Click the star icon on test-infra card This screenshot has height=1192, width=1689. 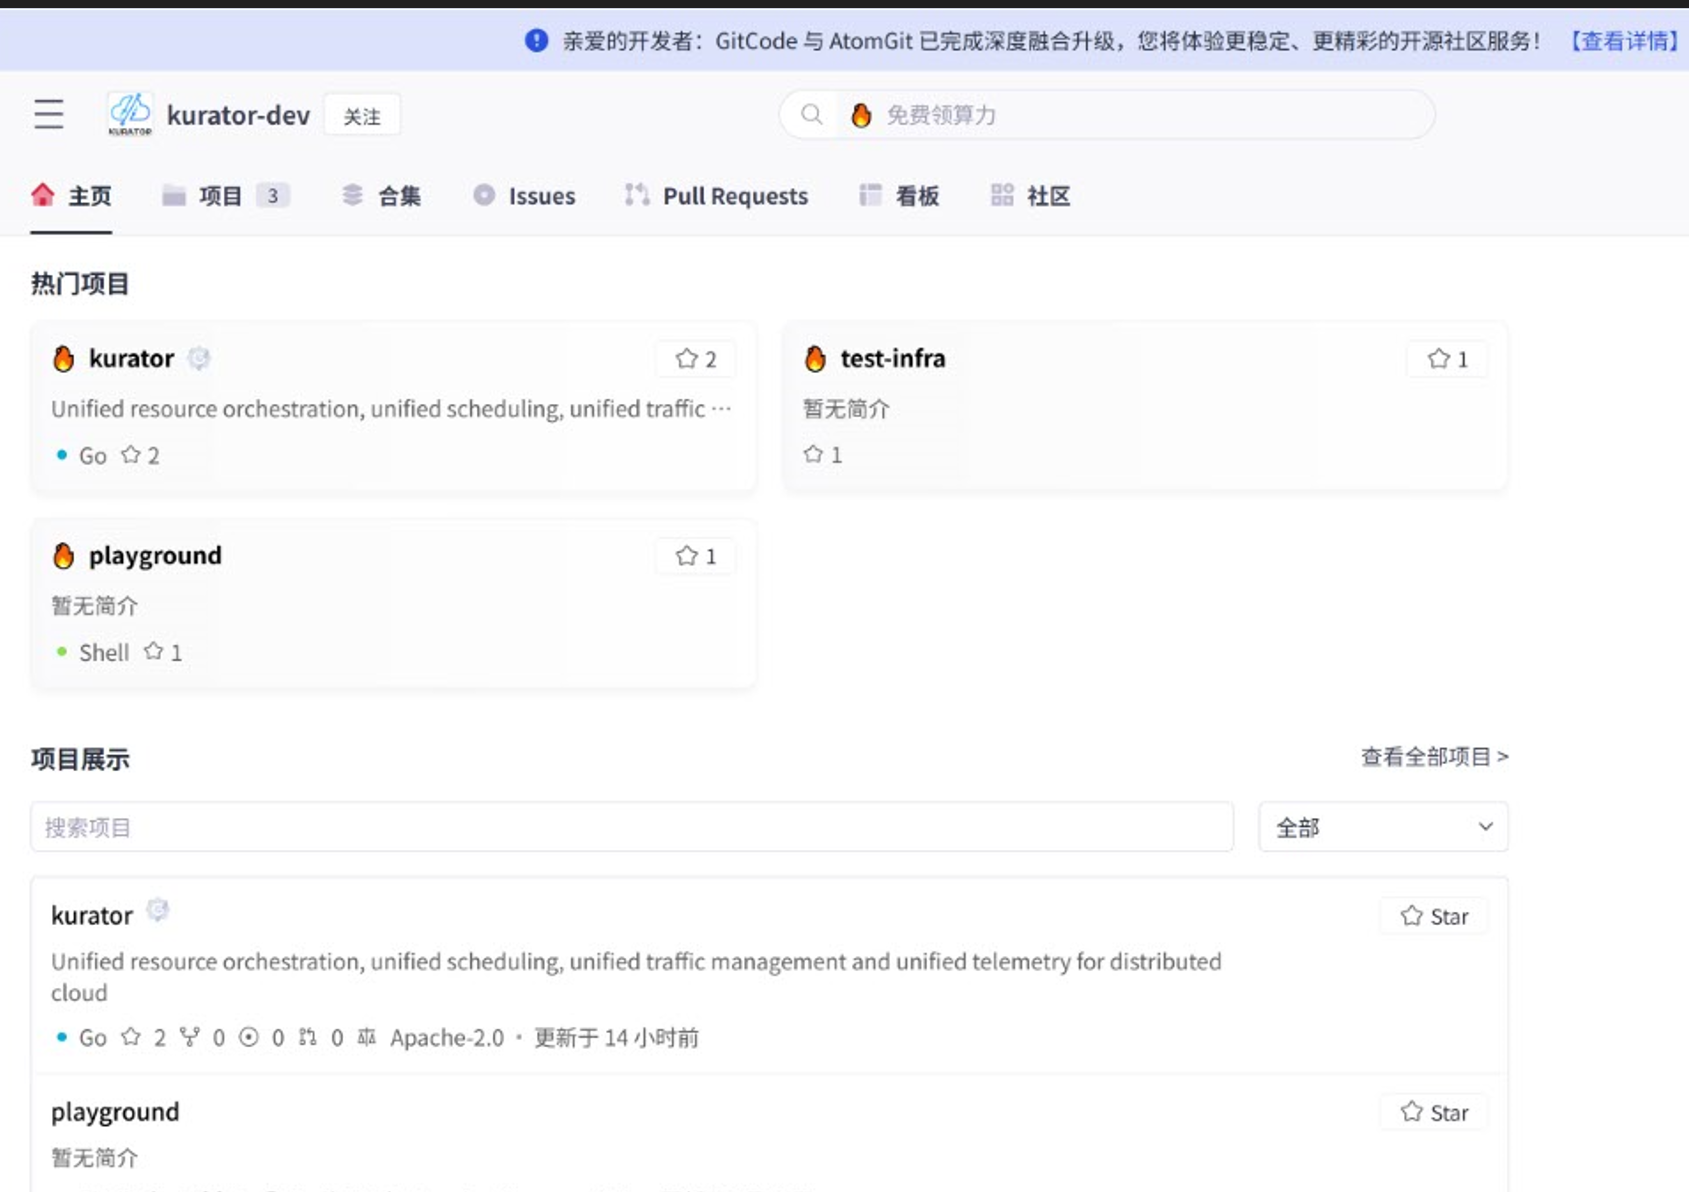pos(1438,359)
